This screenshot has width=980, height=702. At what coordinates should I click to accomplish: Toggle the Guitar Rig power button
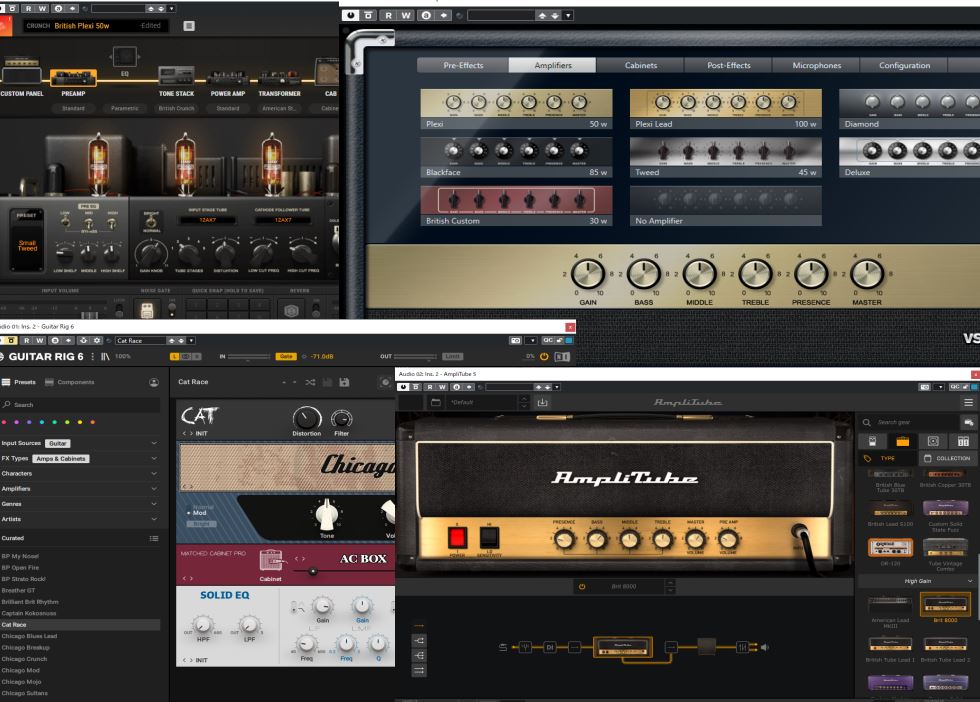[x=544, y=356]
